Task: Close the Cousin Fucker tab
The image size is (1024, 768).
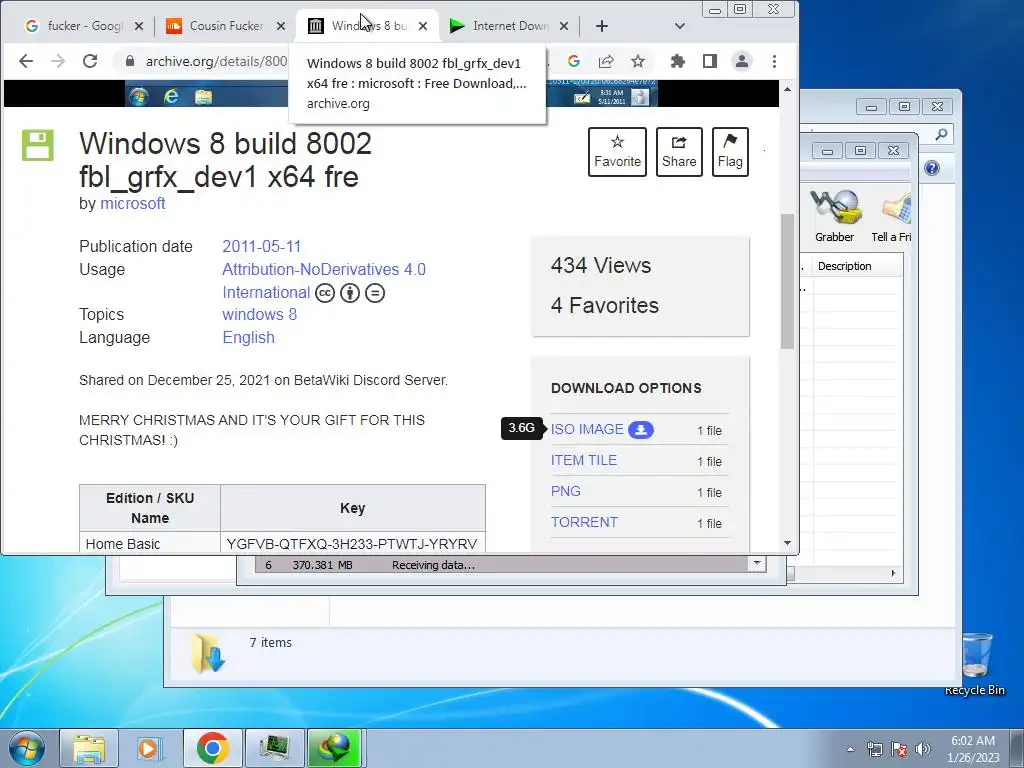Action: (281, 26)
